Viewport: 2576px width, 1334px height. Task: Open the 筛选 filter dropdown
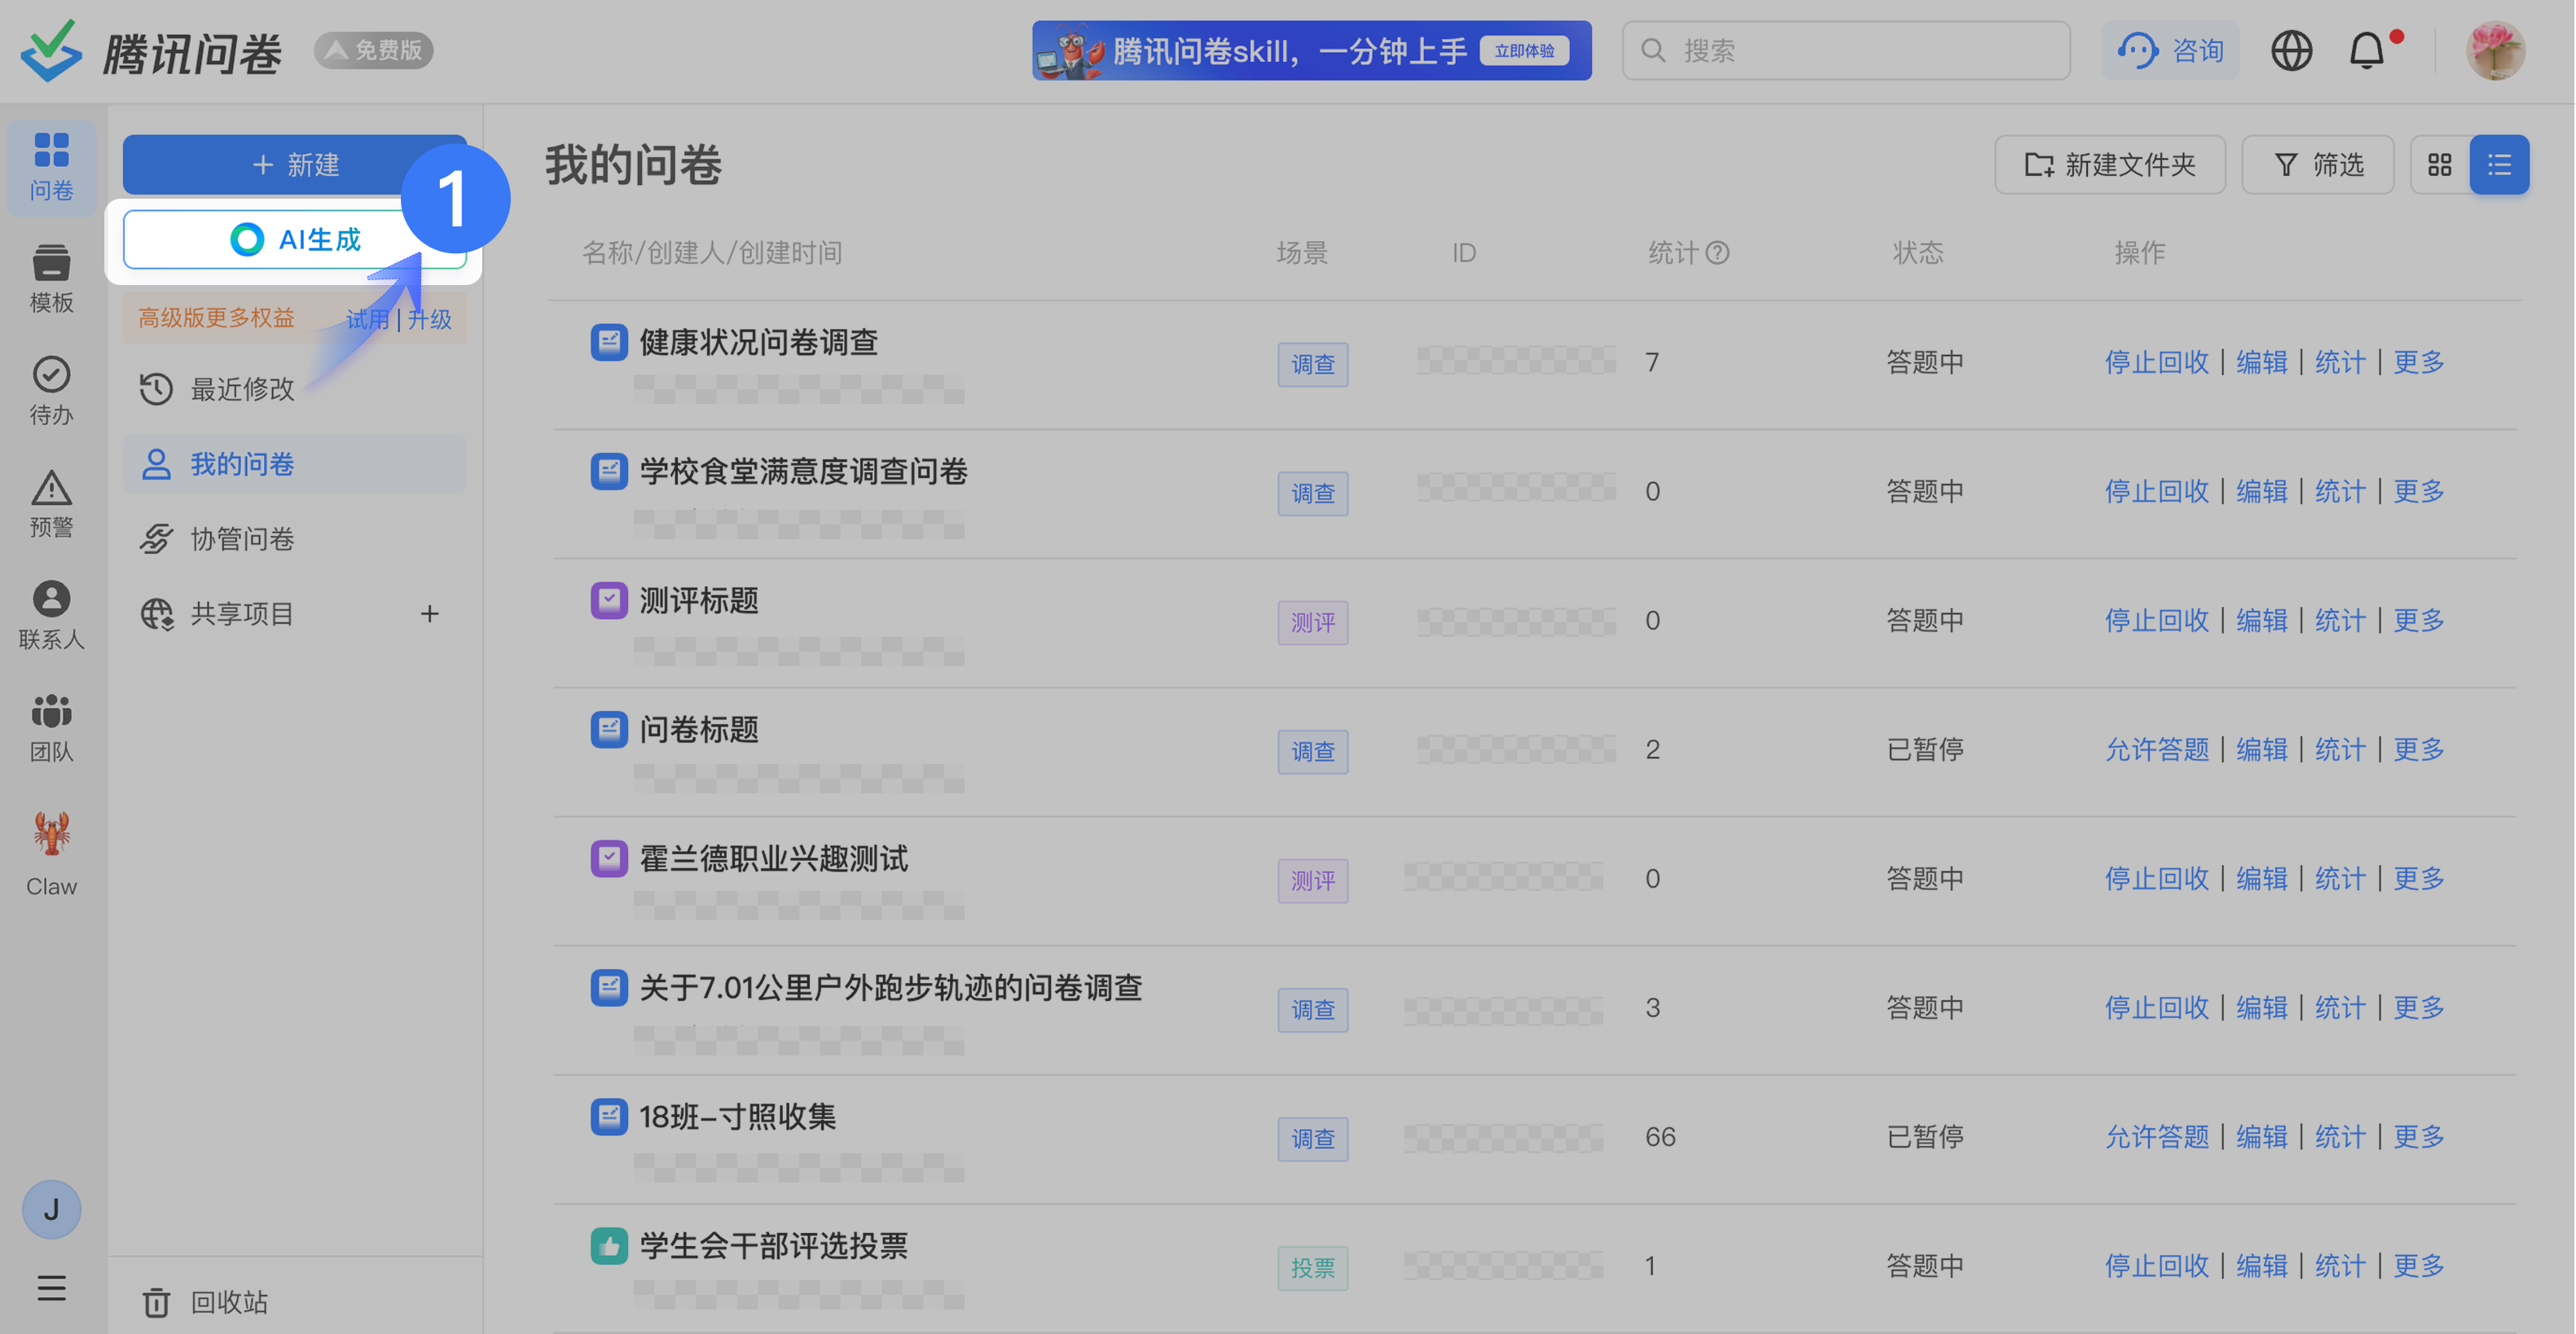click(2318, 165)
